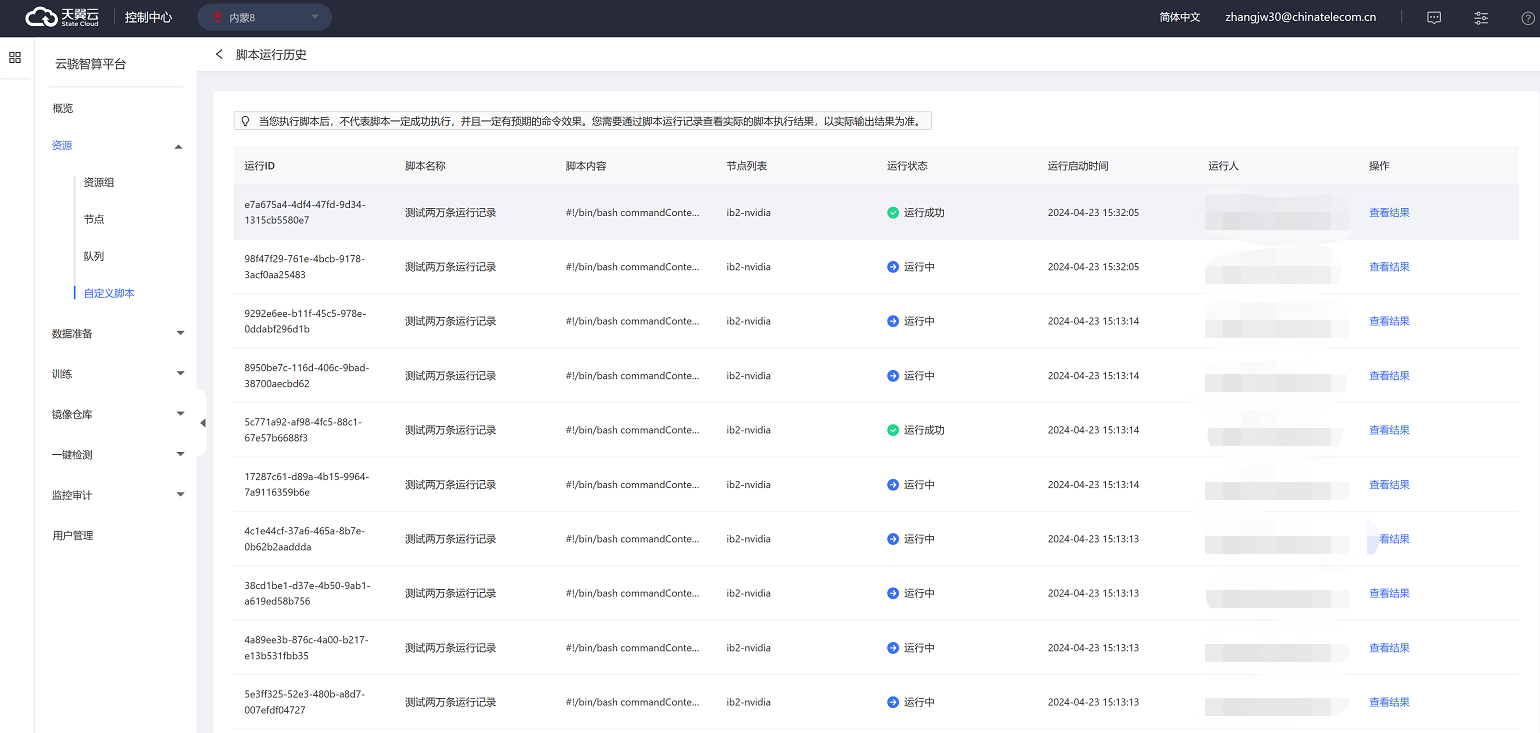Screen dimensions: 1540x733
Task: Collapse the 资源 sidebar section
Action: tap(178, 146)
